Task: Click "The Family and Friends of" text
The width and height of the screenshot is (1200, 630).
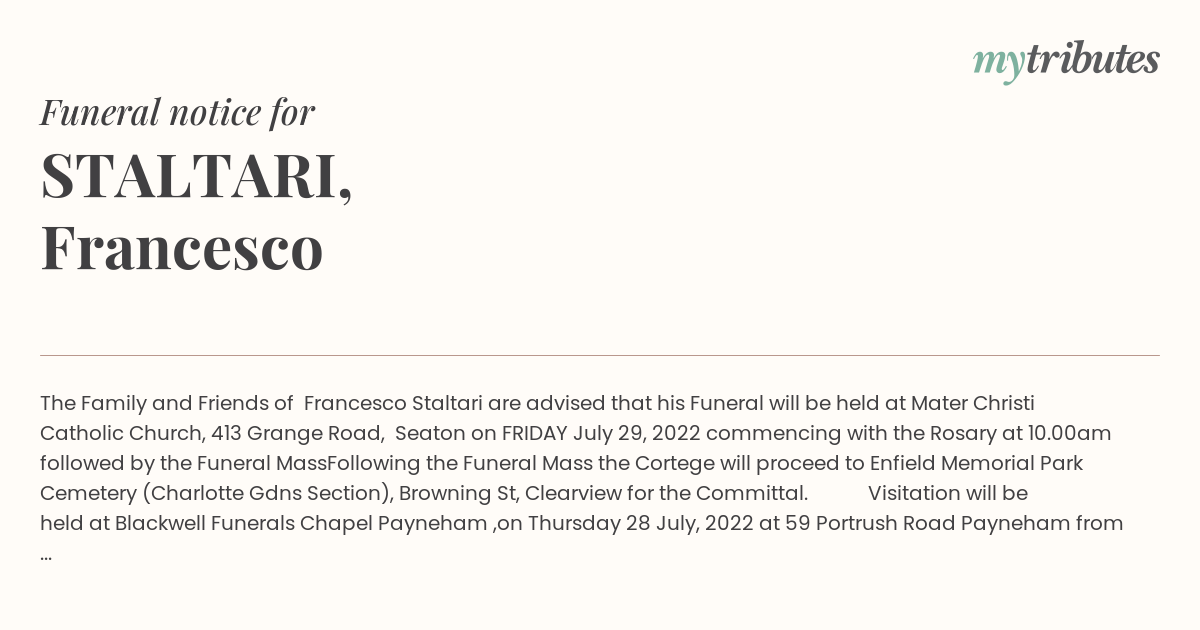Action: pos(167,403)
